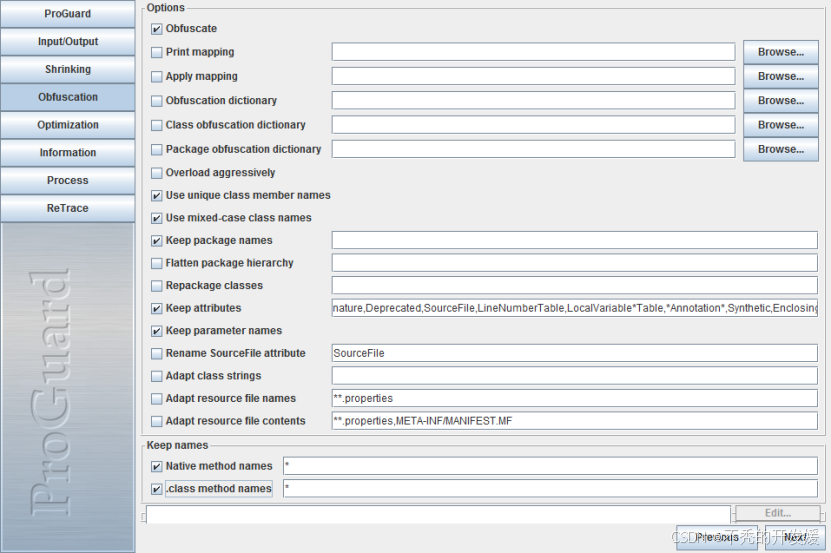Toggle .class method names checkbox
Viewport: 831px width, 553px height.
156,489
